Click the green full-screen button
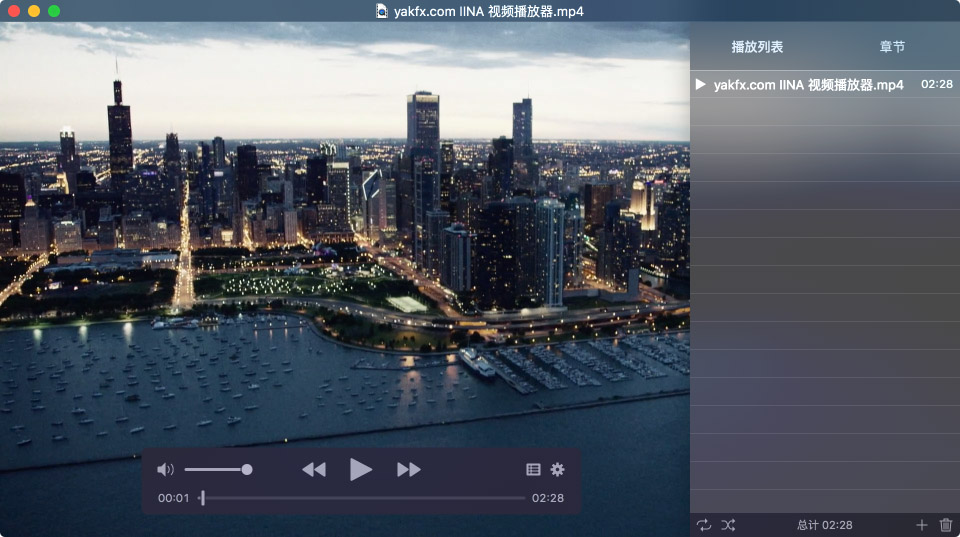 (54, 11)
